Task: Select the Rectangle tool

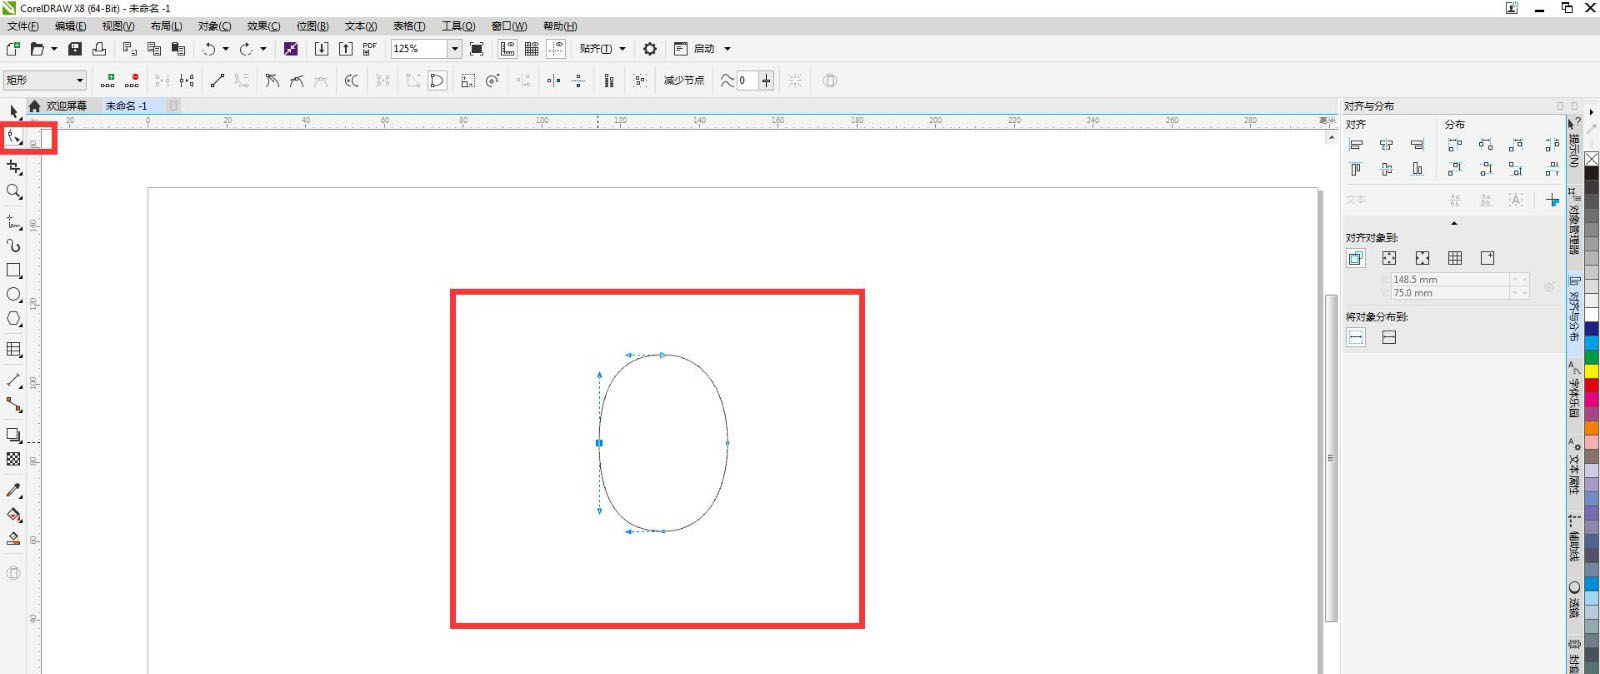Action: 14,271
